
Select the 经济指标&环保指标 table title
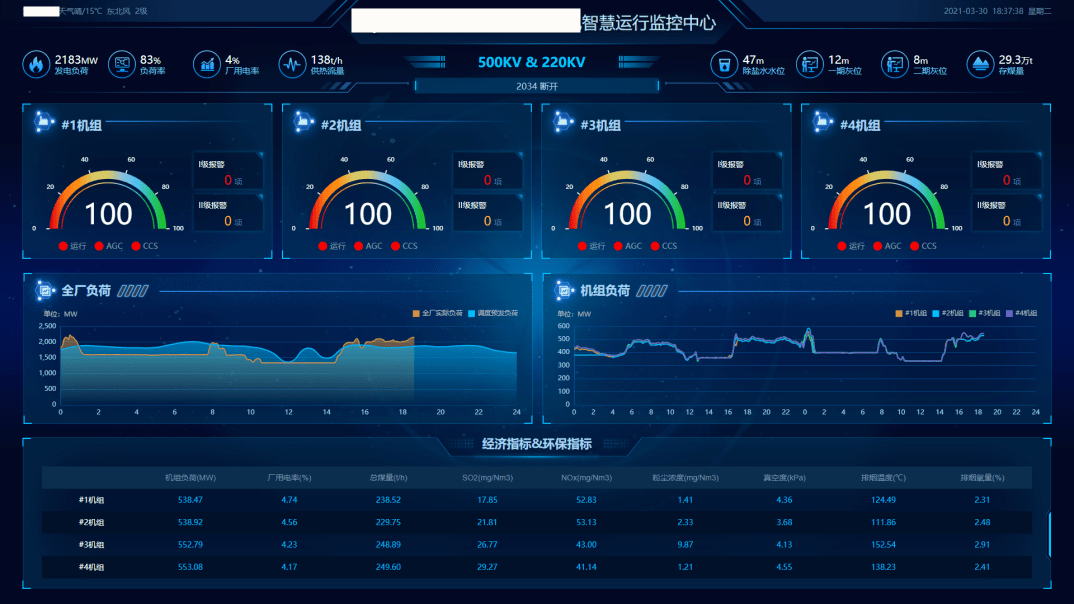click(x=536, y=444)
